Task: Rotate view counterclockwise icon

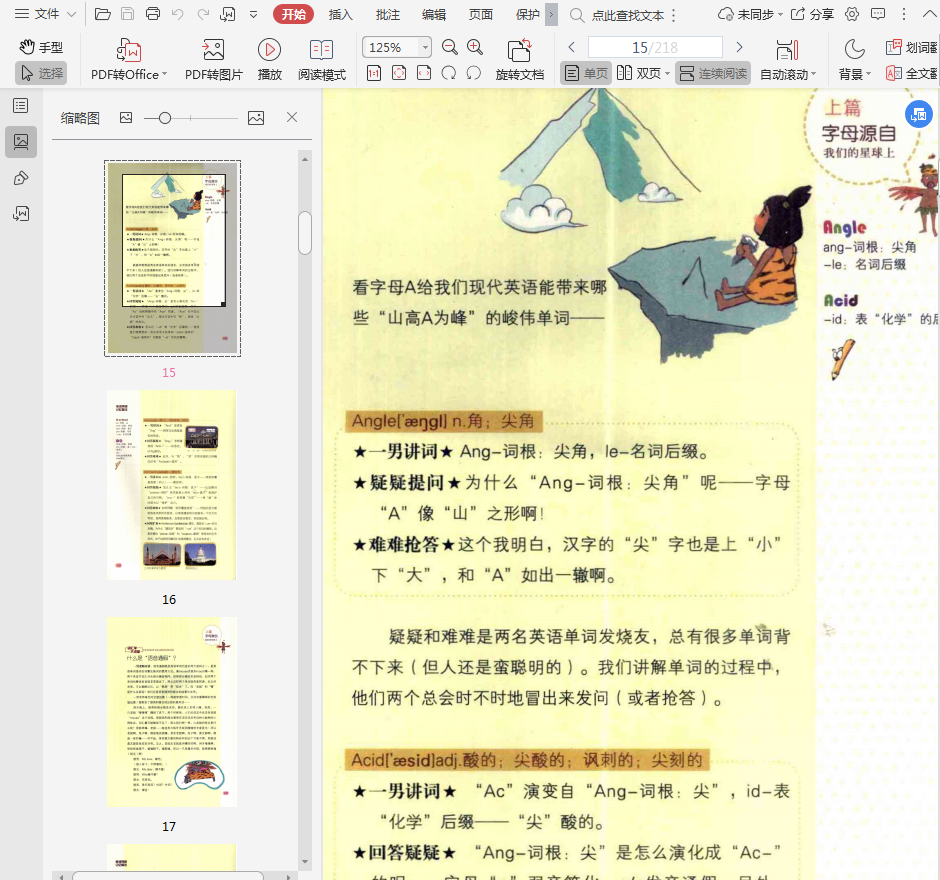Action: (474, 73)
